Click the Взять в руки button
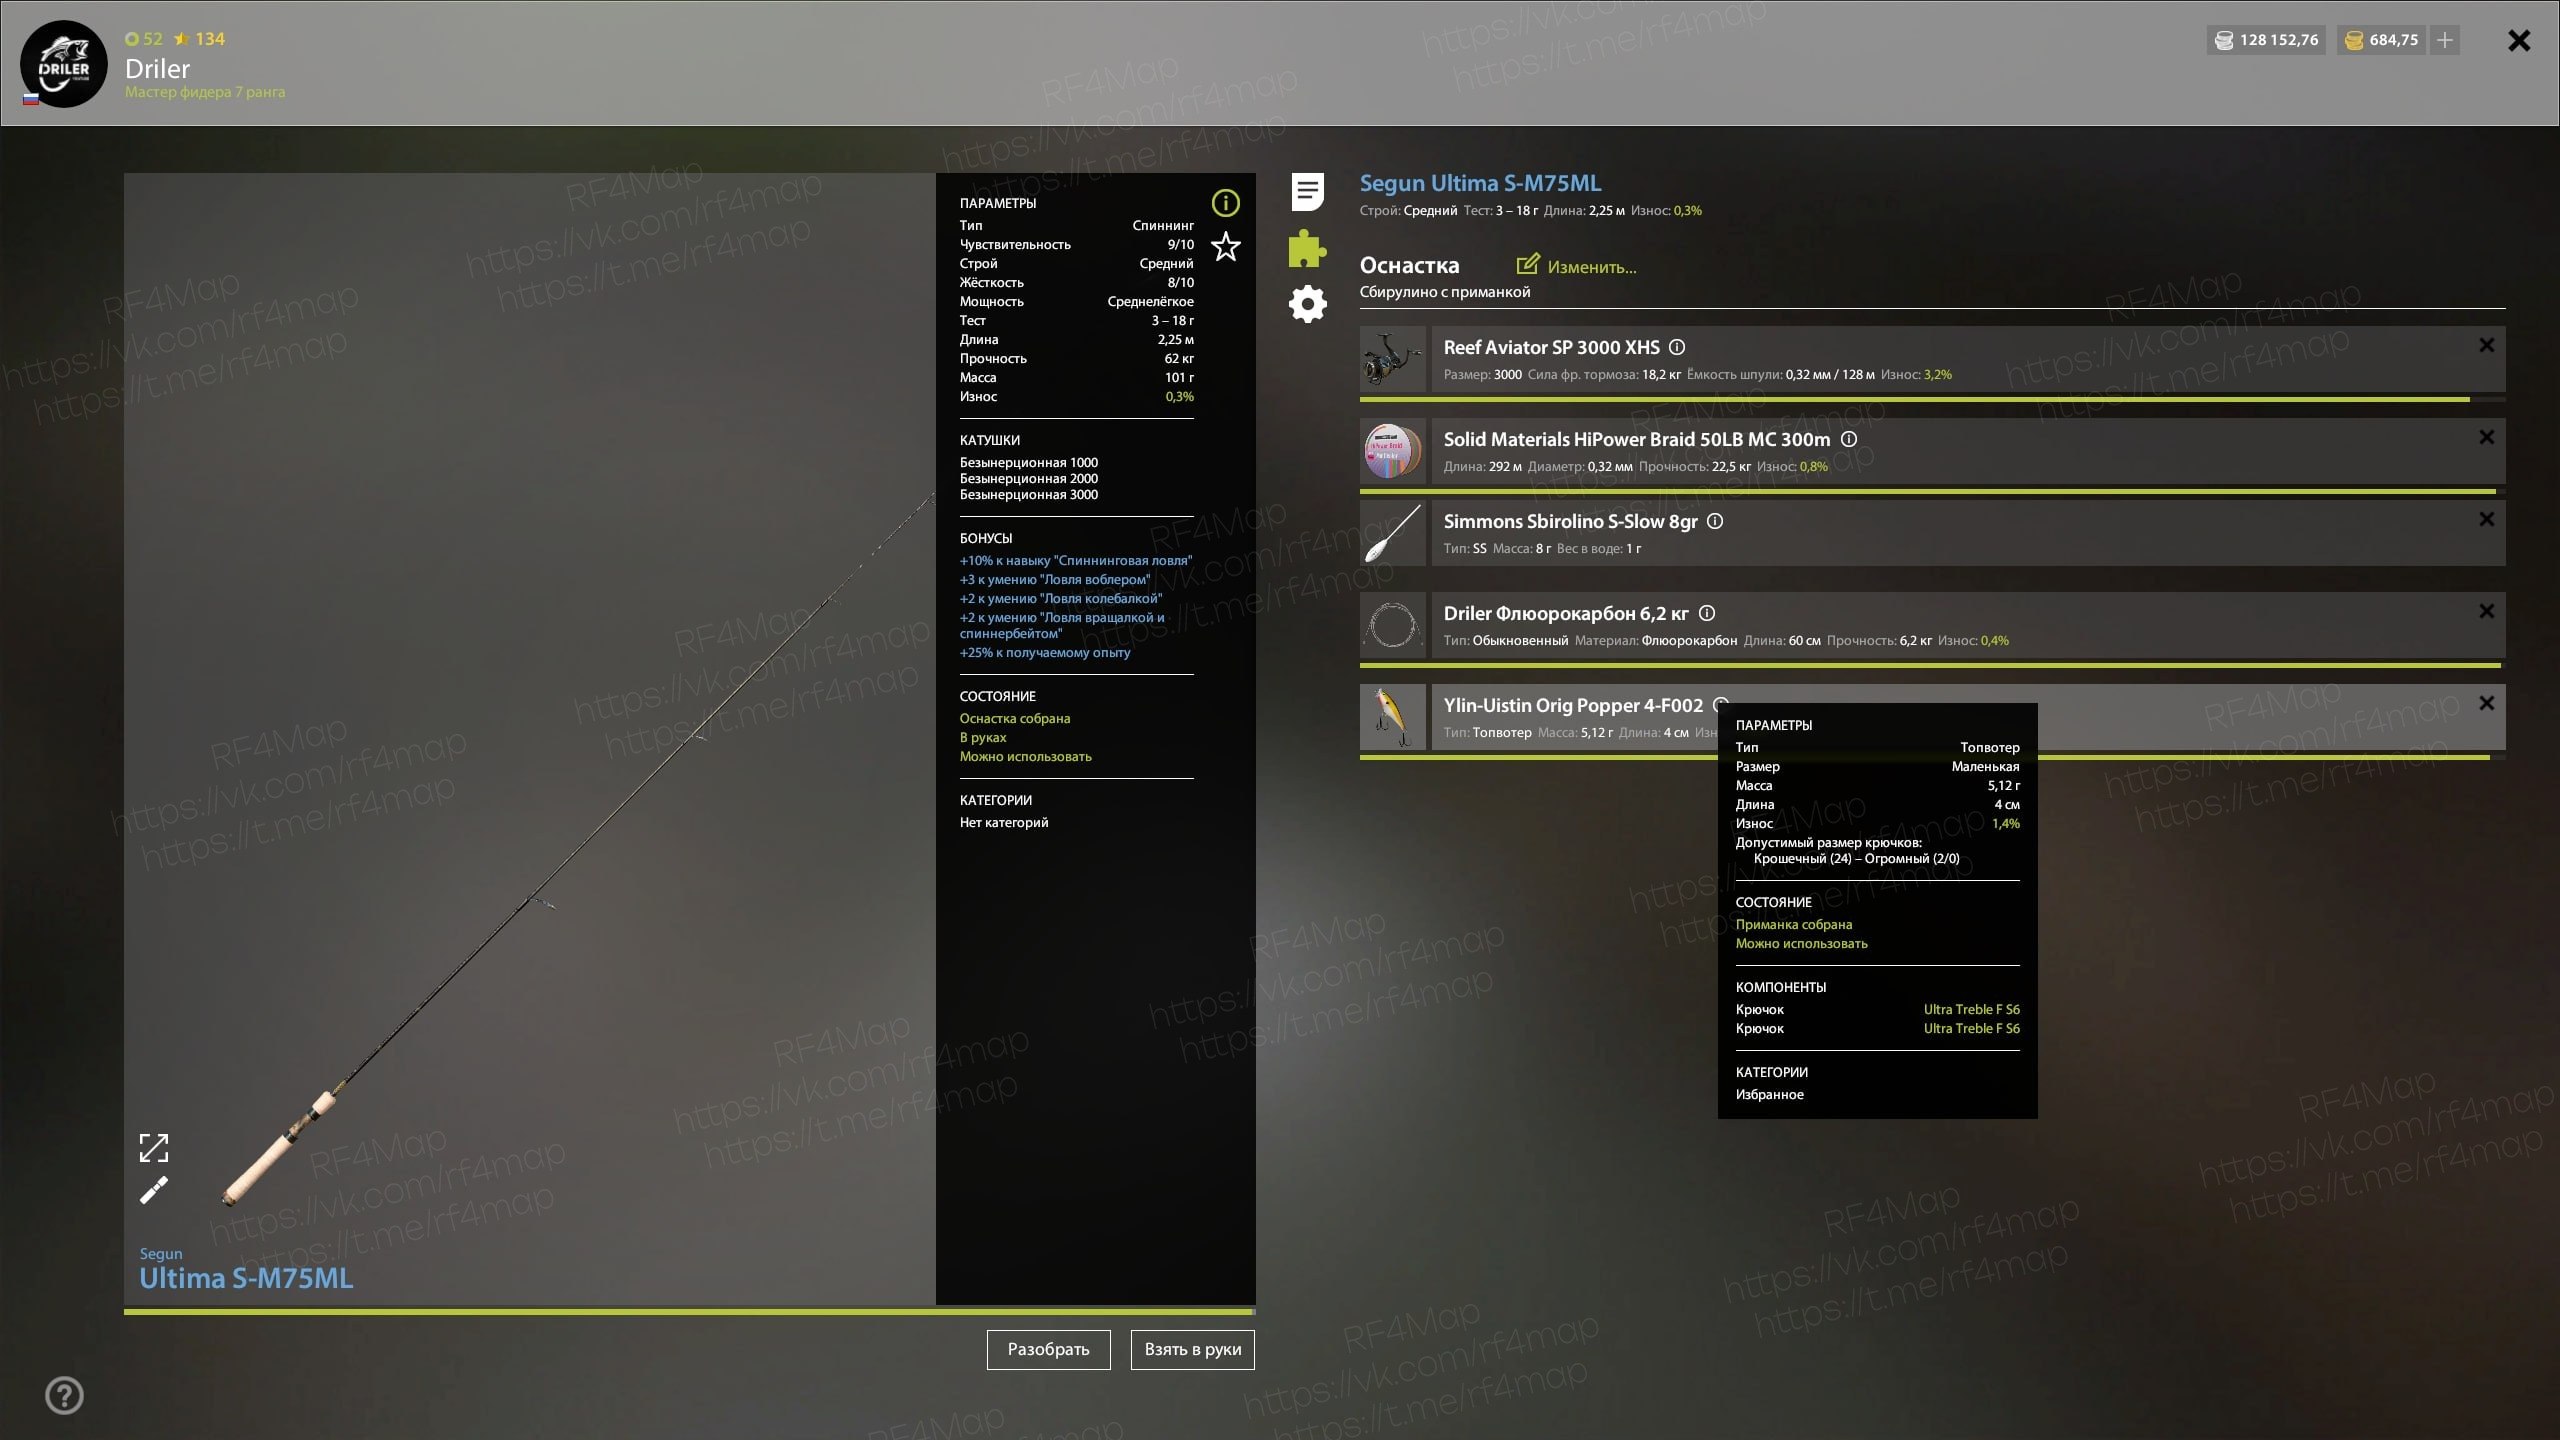 (1192, 1349)
